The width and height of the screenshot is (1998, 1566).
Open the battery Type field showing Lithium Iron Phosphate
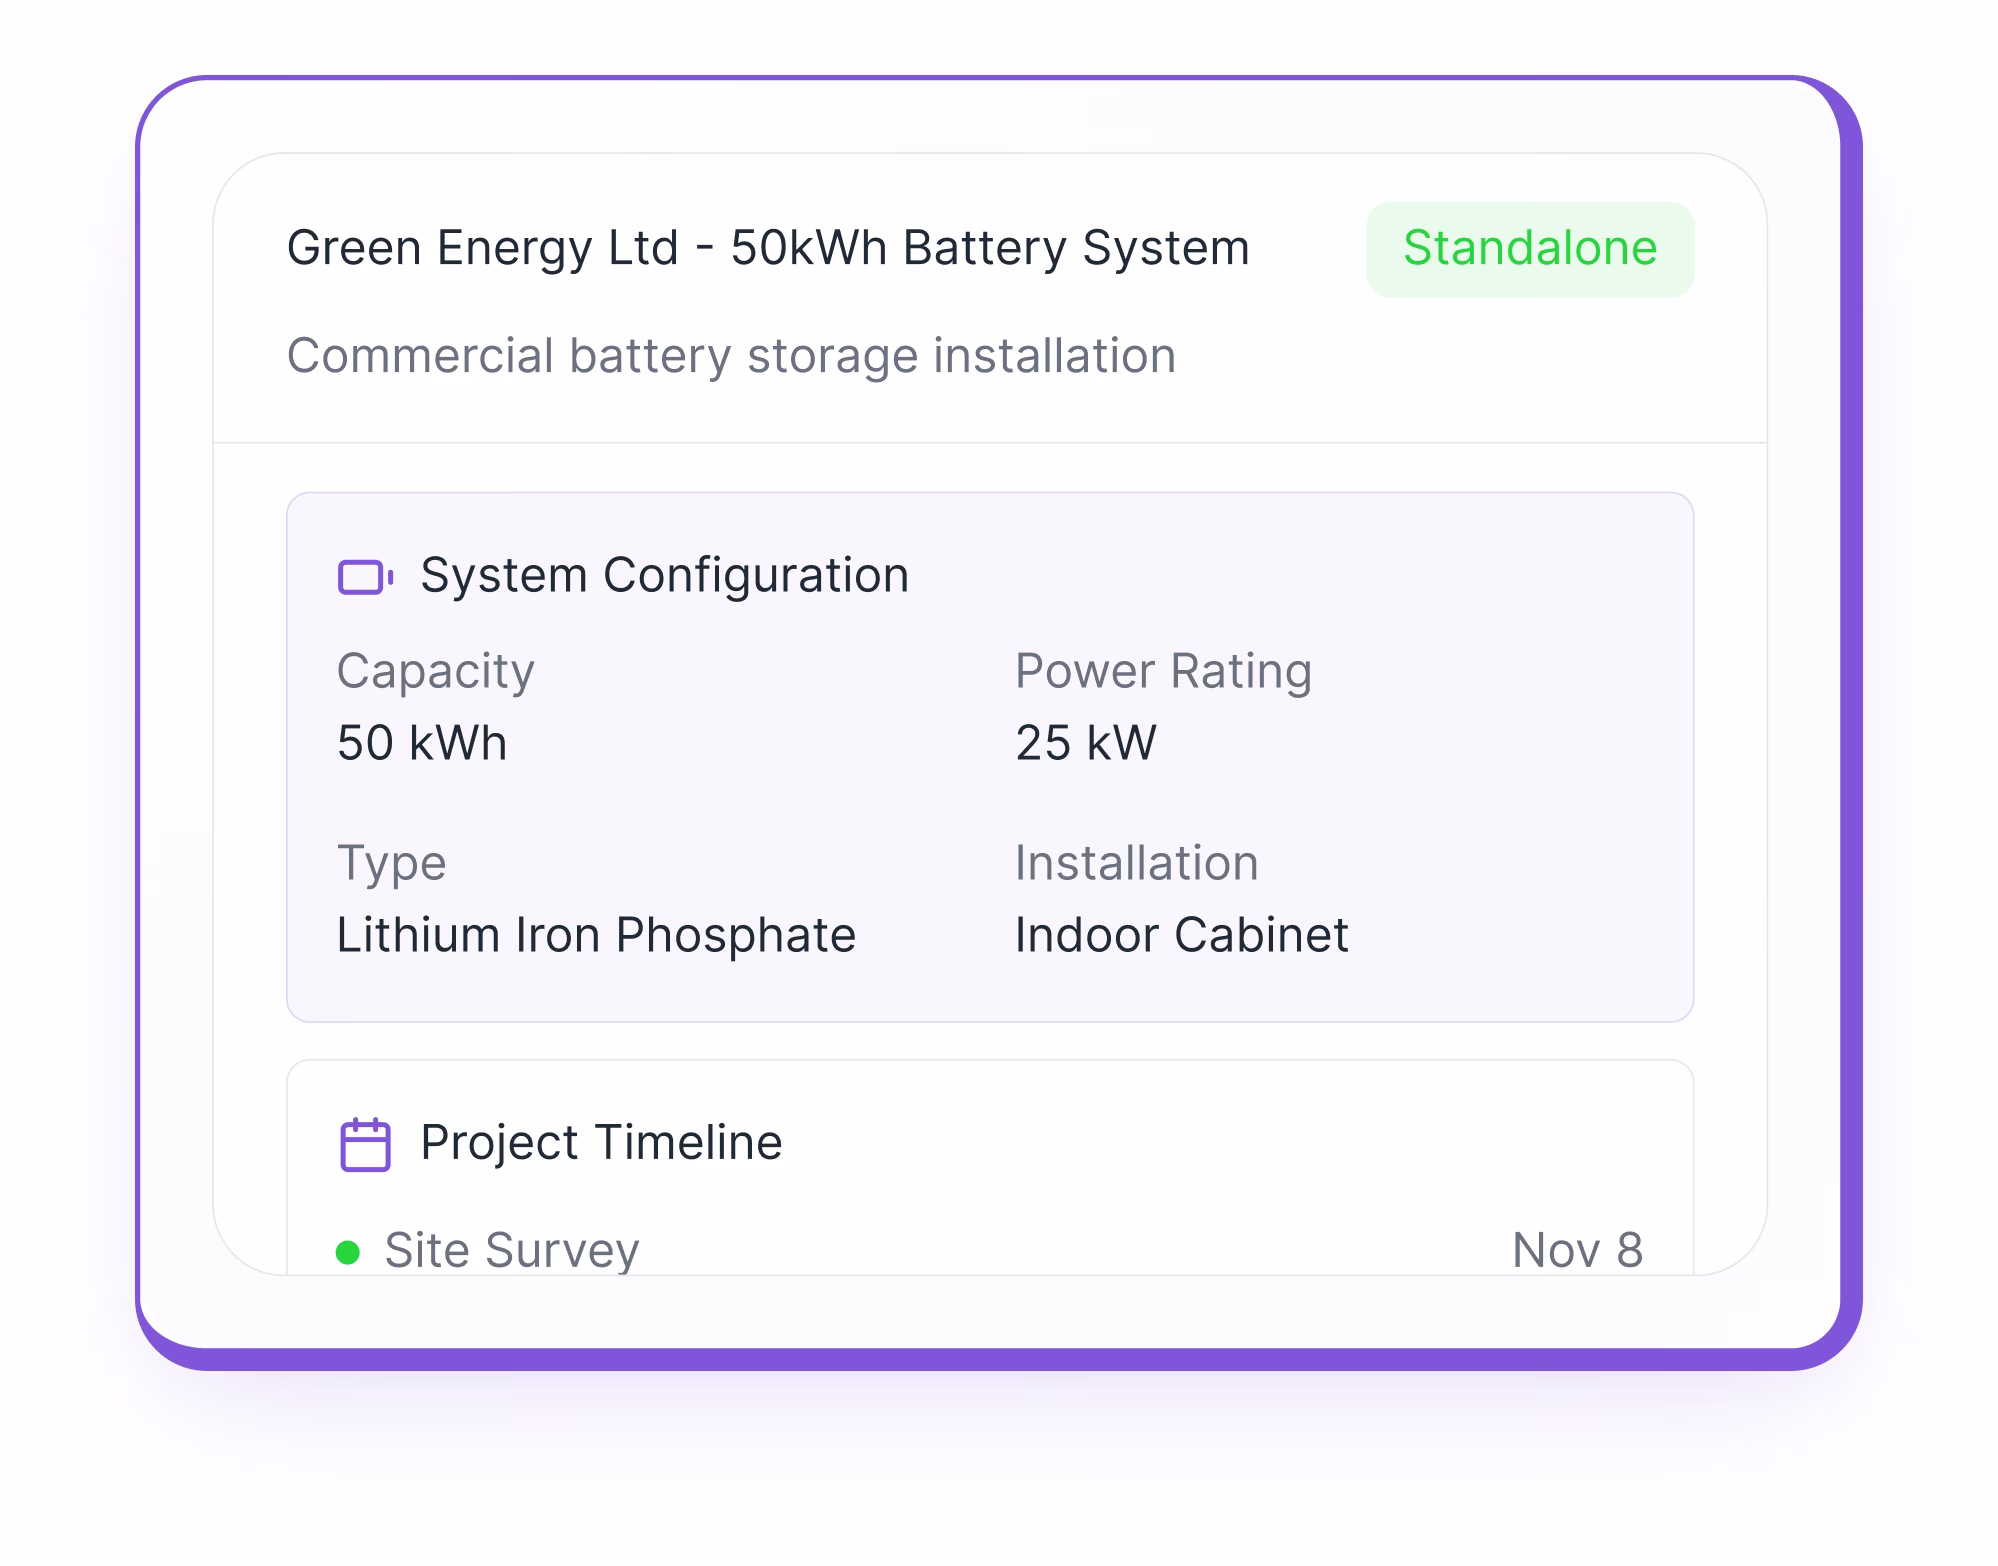(x=596, y=935)
